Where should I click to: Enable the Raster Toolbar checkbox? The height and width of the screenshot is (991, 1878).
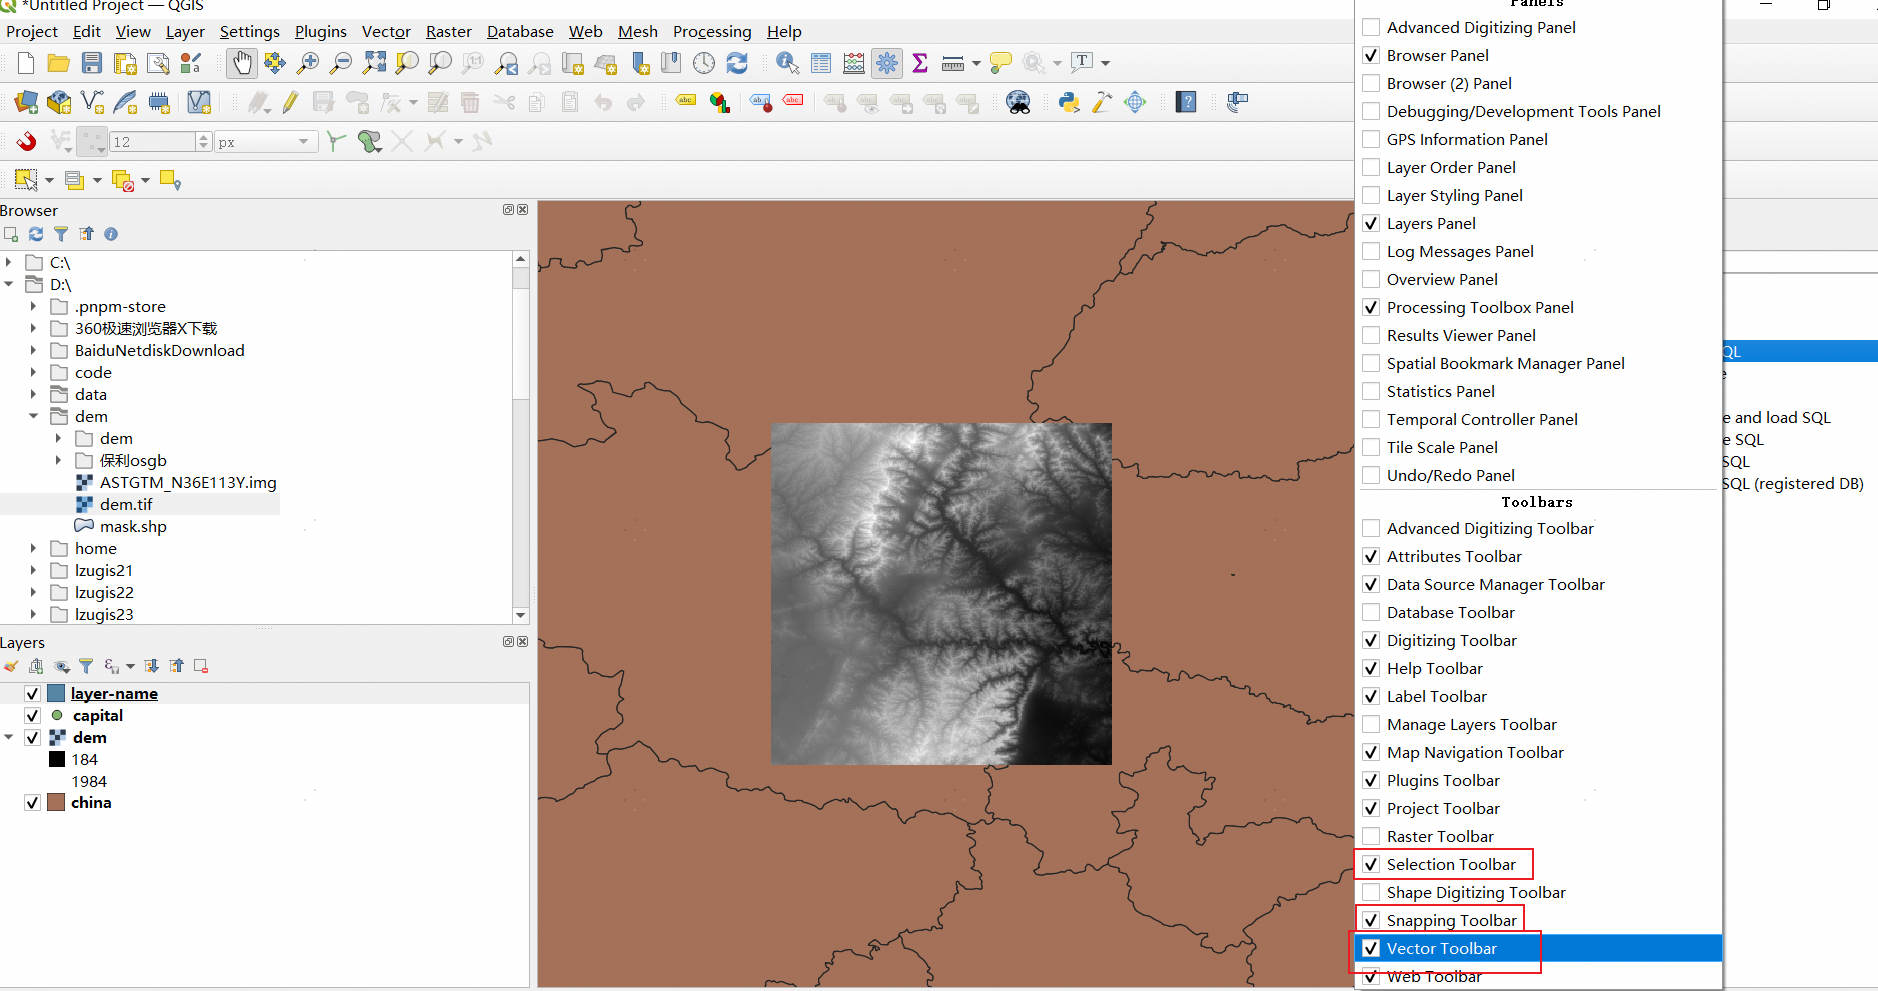[1371, 836]
